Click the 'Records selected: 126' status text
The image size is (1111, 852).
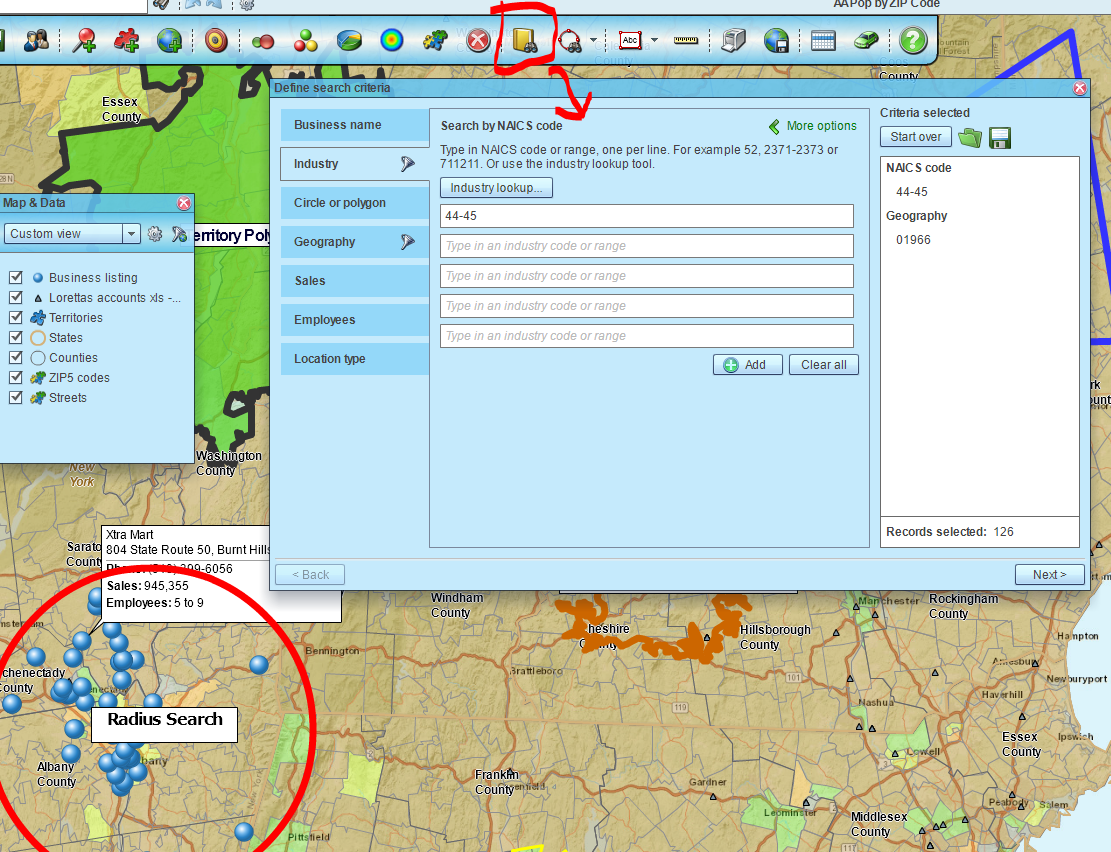click(x=949, y=532)
